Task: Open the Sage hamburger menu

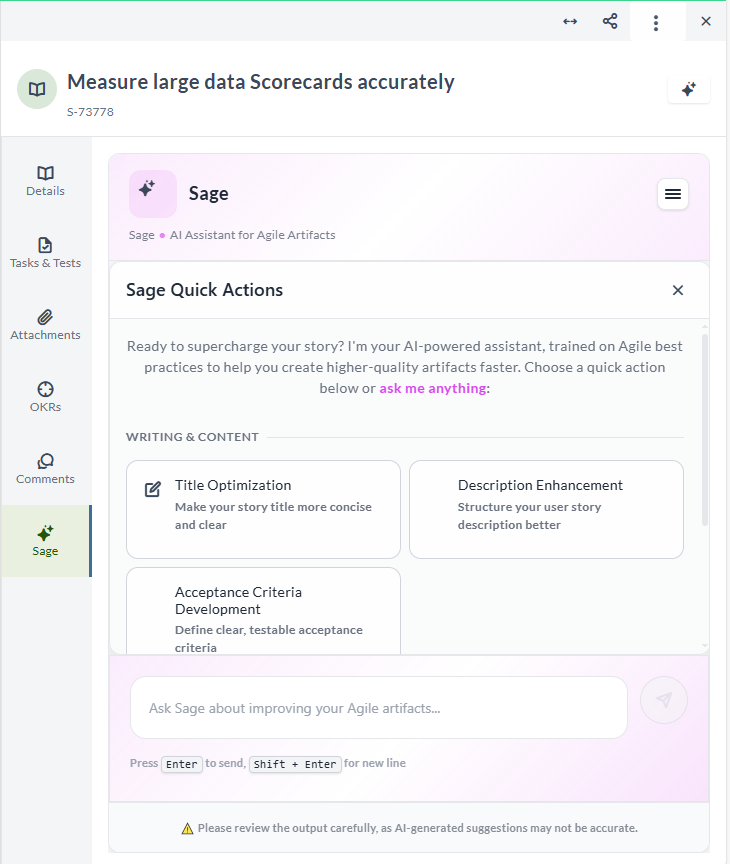Action: coord(672,194)
